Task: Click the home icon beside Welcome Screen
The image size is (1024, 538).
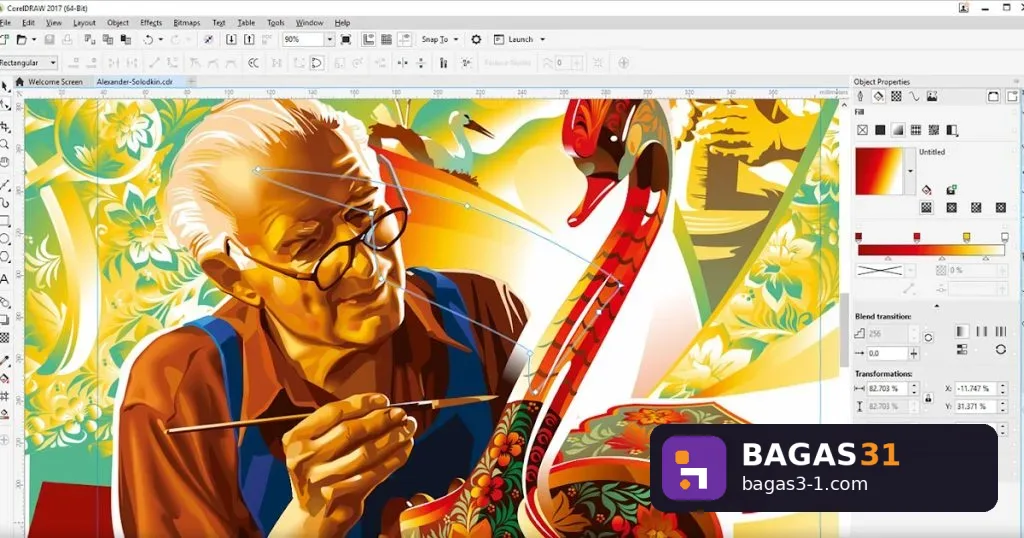Action: pyautogui.click(x=20, y=82)
